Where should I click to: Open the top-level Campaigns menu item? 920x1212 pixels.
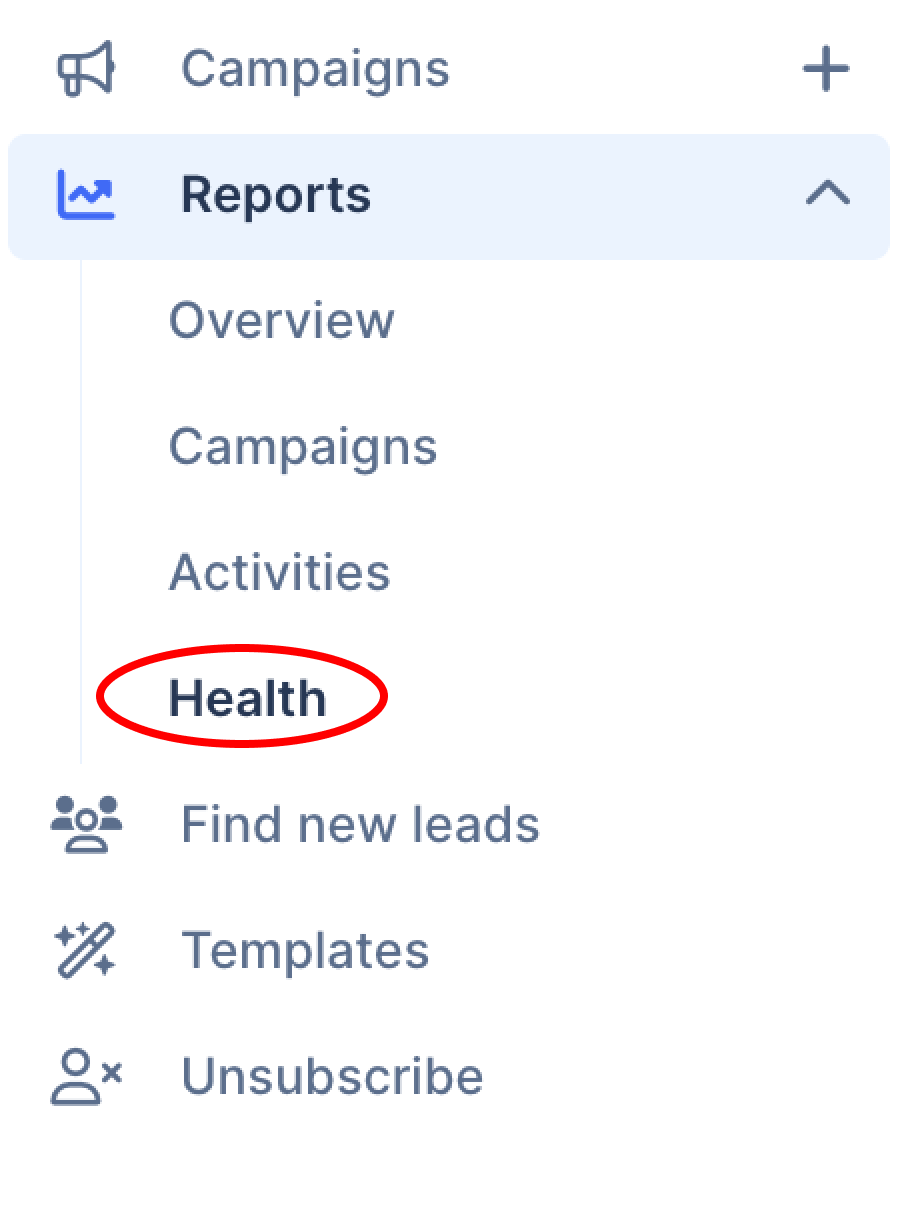click(315, 70)
